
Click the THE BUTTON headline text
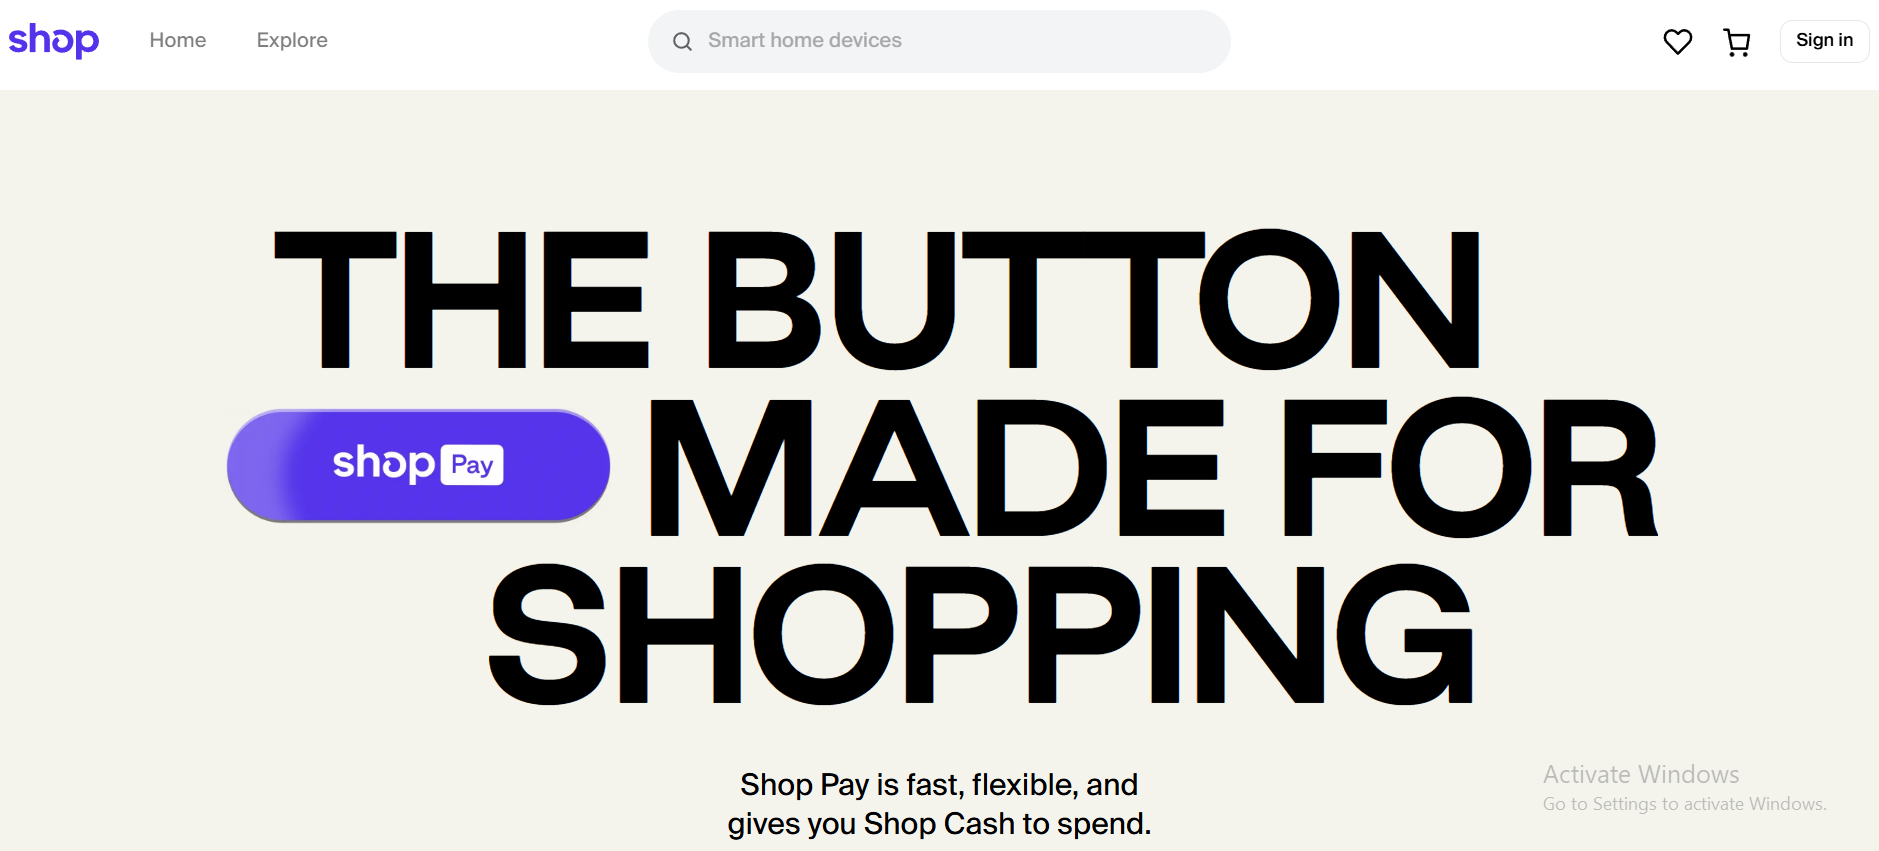(877, 299)
